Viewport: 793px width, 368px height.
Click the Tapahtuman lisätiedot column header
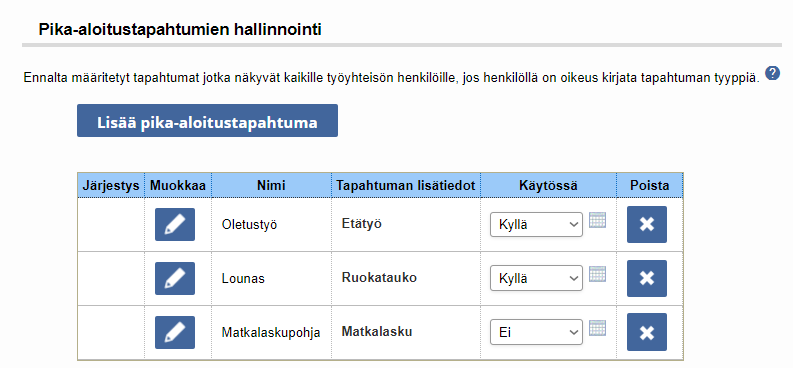[x=406, y=186]
